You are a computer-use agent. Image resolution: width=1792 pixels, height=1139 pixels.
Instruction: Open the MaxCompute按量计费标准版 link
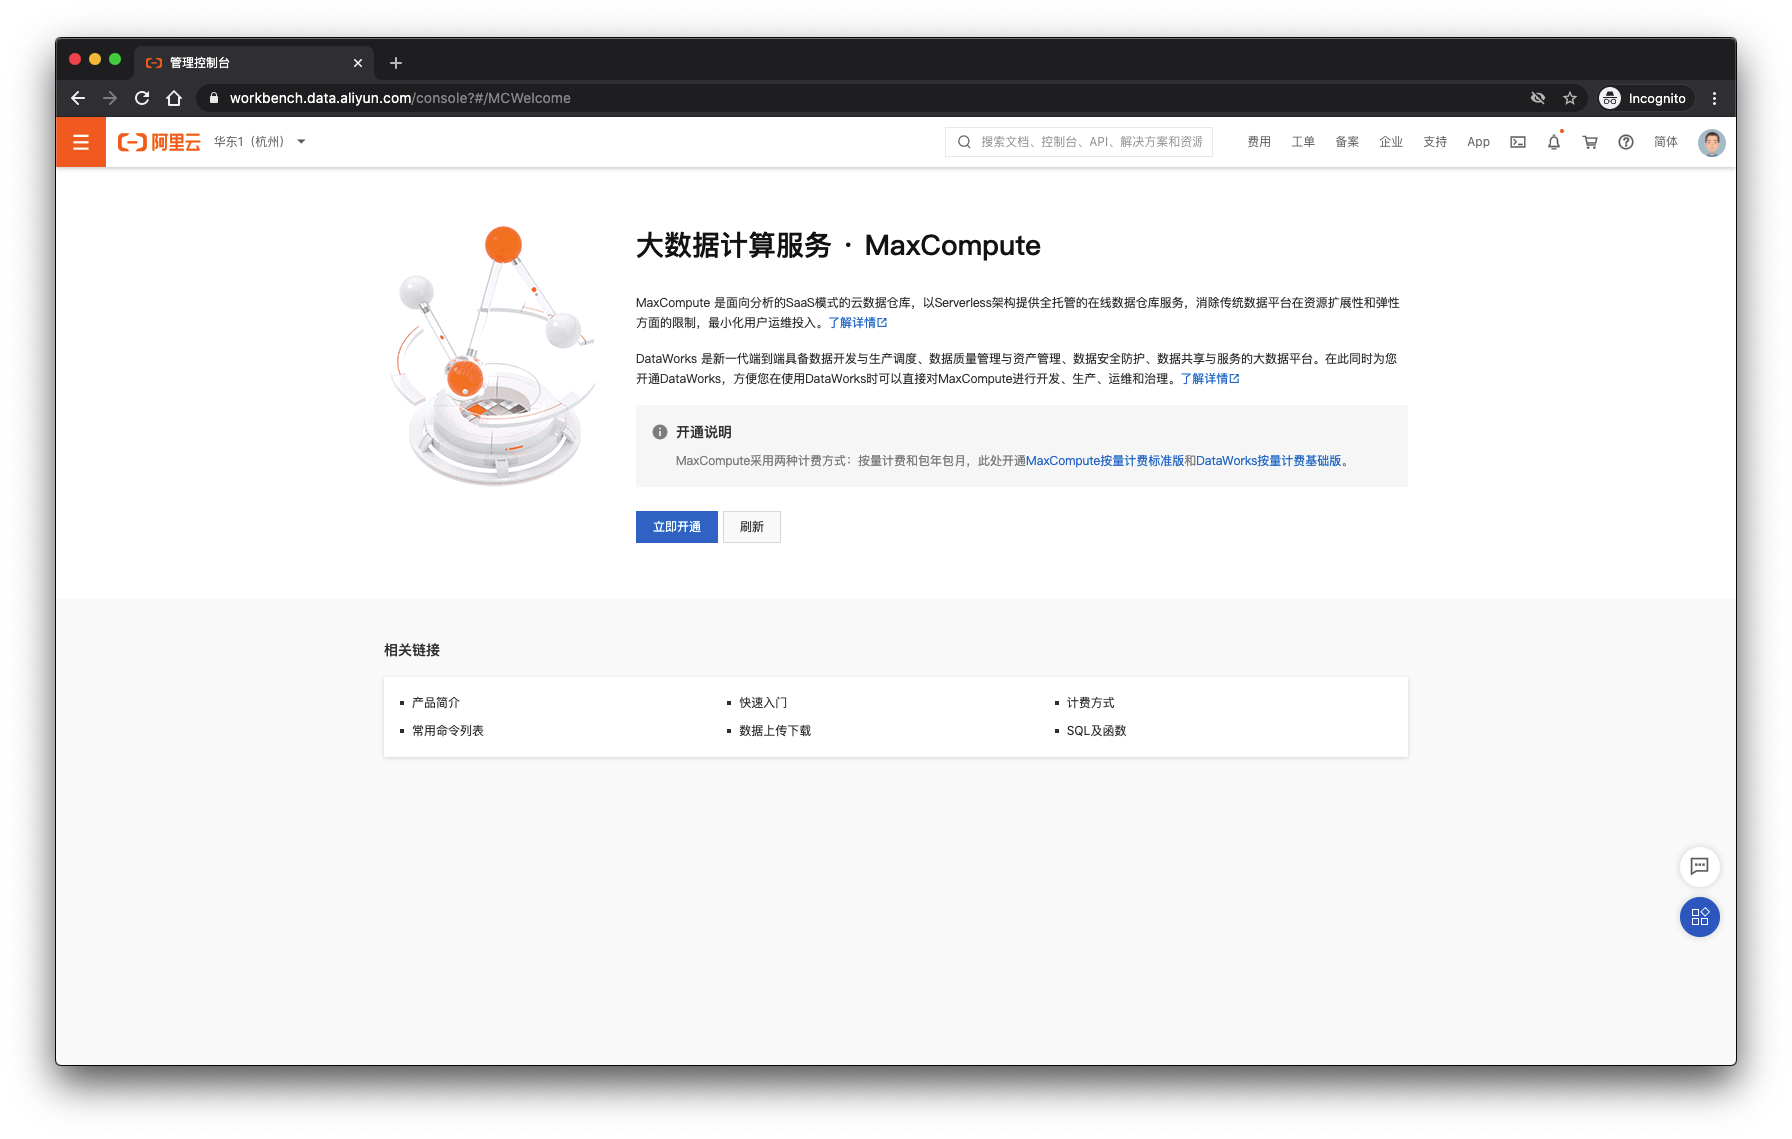click(1103, 460)
